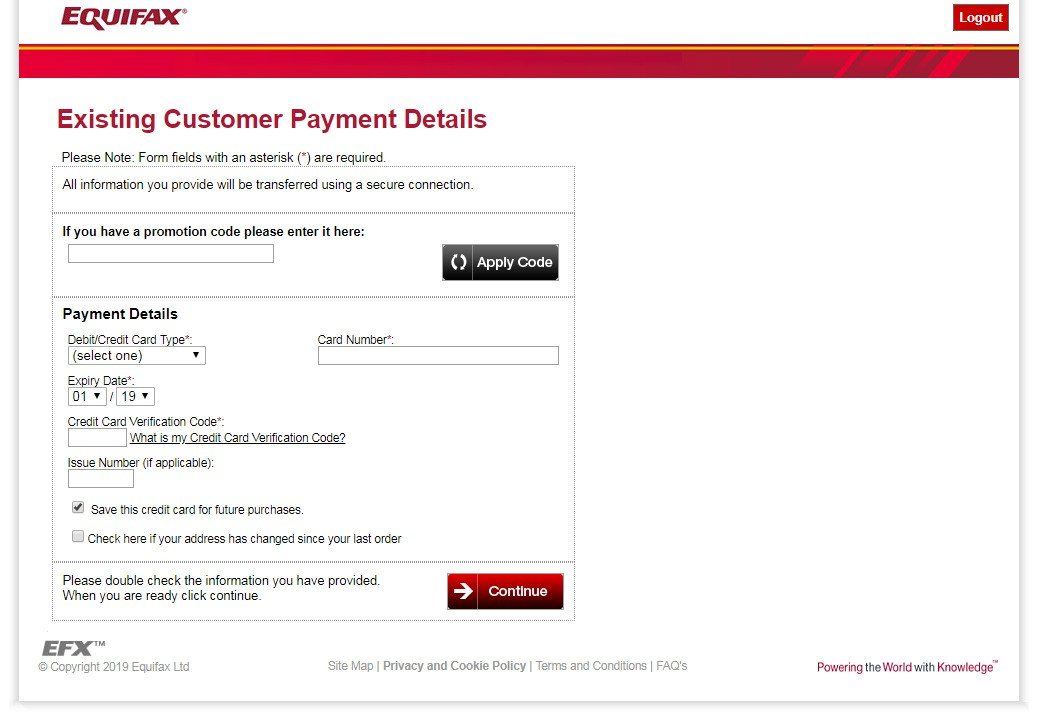The height and width of the screenshot is (723, 1048).
Task: Open the expiry month dropdown
Action: (87, 396)
